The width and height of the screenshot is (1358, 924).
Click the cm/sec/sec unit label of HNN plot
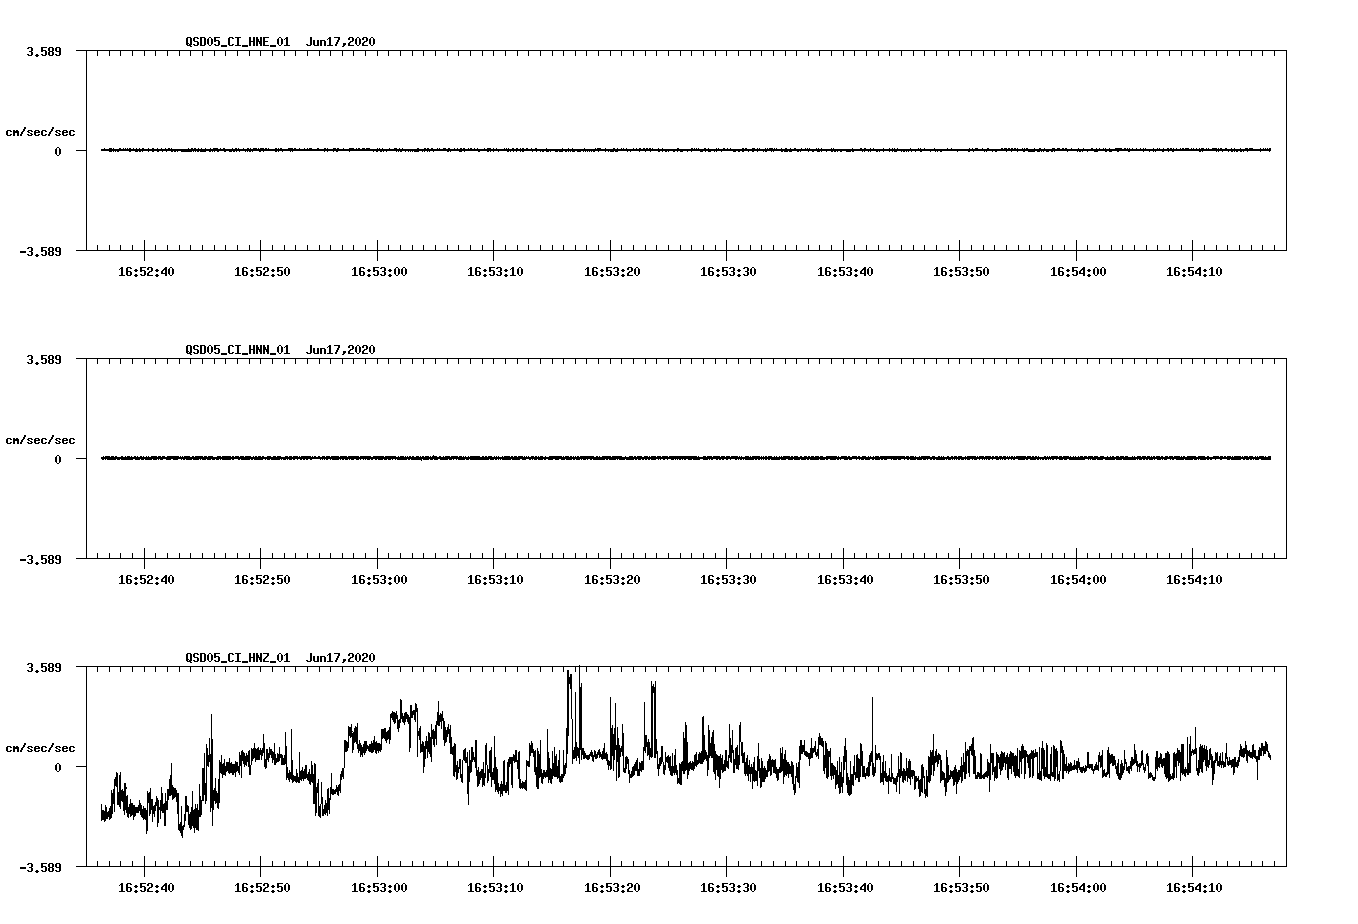(x=40, y=440)
